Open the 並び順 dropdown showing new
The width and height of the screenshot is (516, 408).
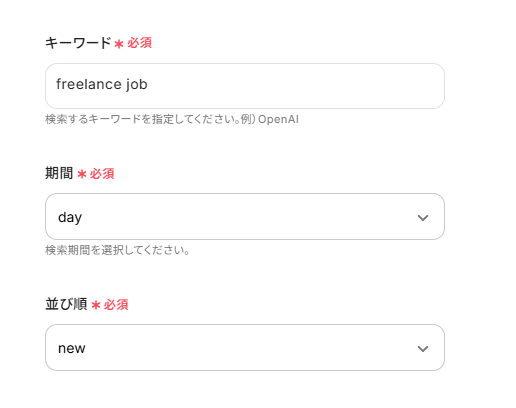pyautogui.click(x=245, y=347)
